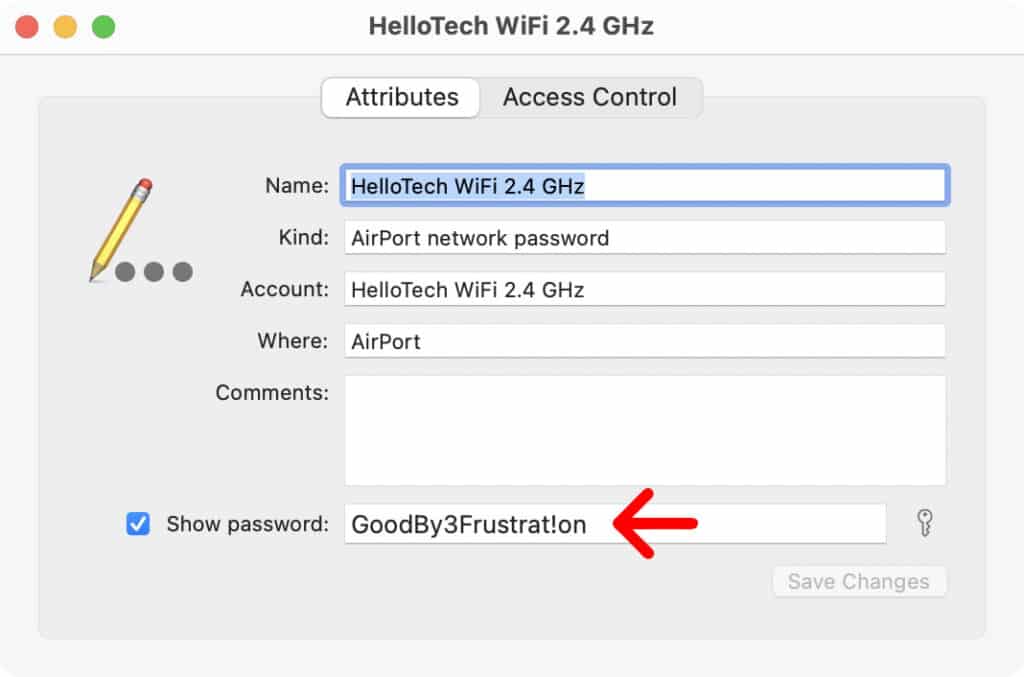
Task: Place cursor in the empty Comments box
Action: 646,430
